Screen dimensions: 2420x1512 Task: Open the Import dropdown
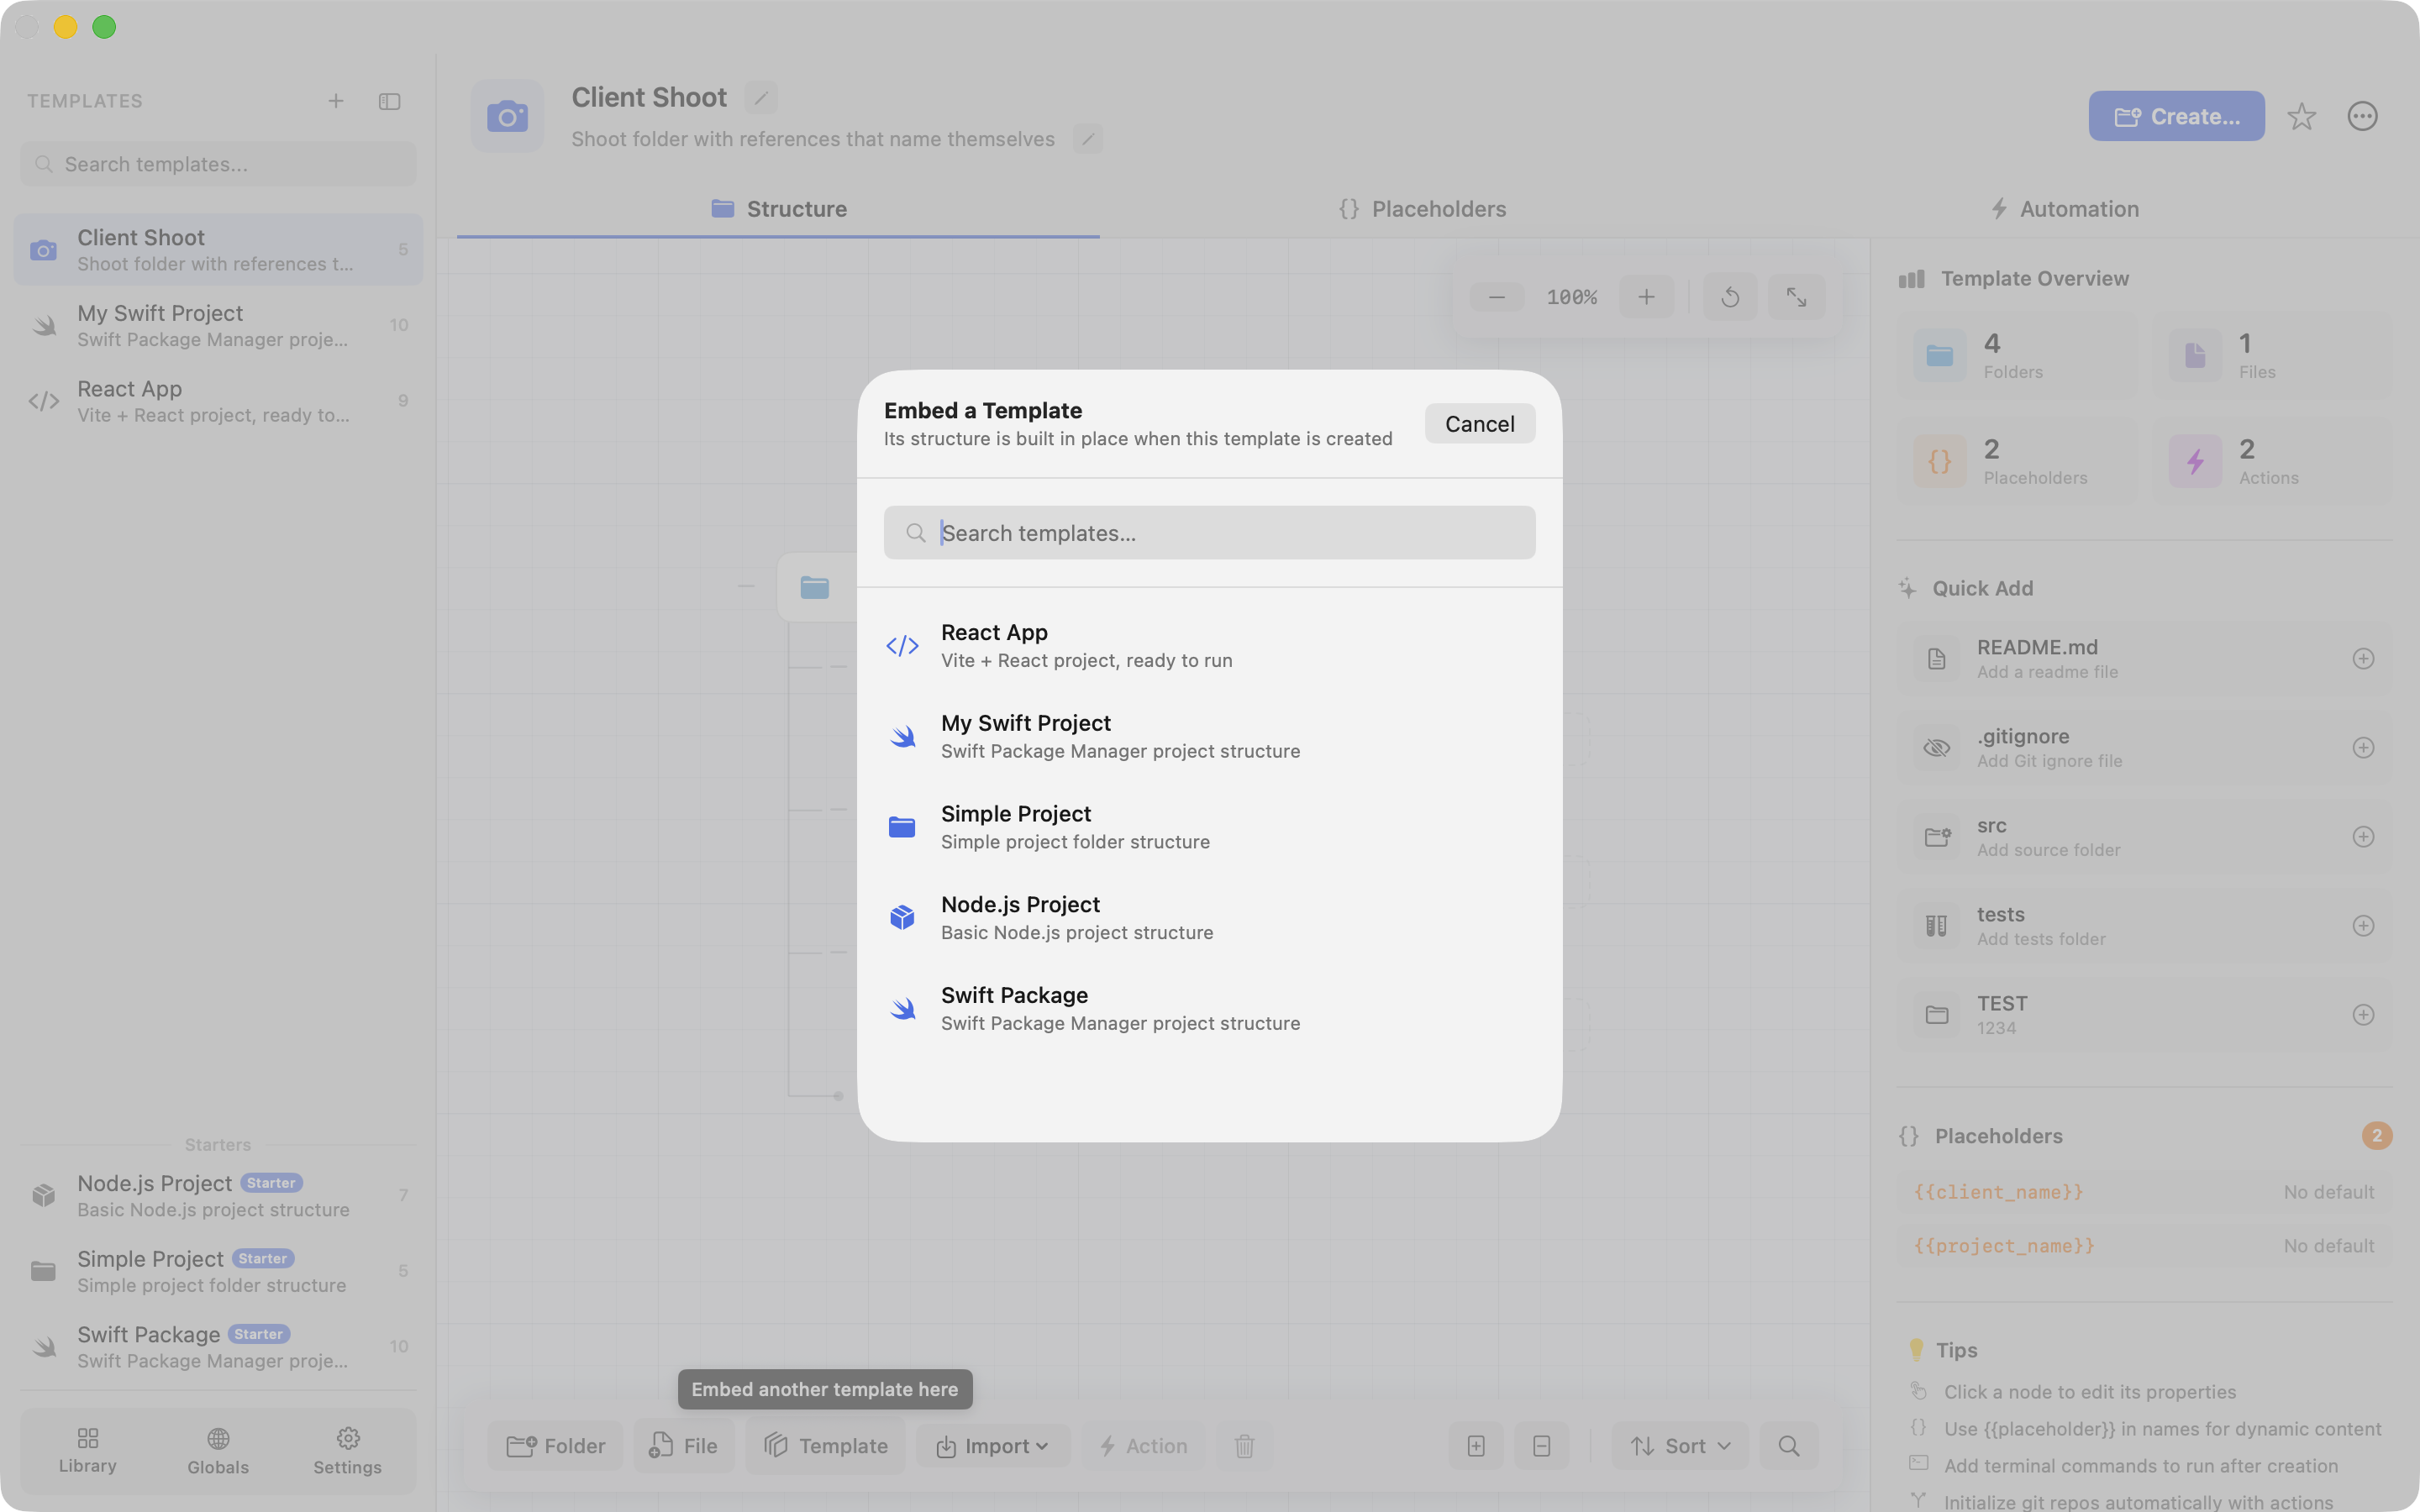pyautogui.click(x=993, y=1446)
